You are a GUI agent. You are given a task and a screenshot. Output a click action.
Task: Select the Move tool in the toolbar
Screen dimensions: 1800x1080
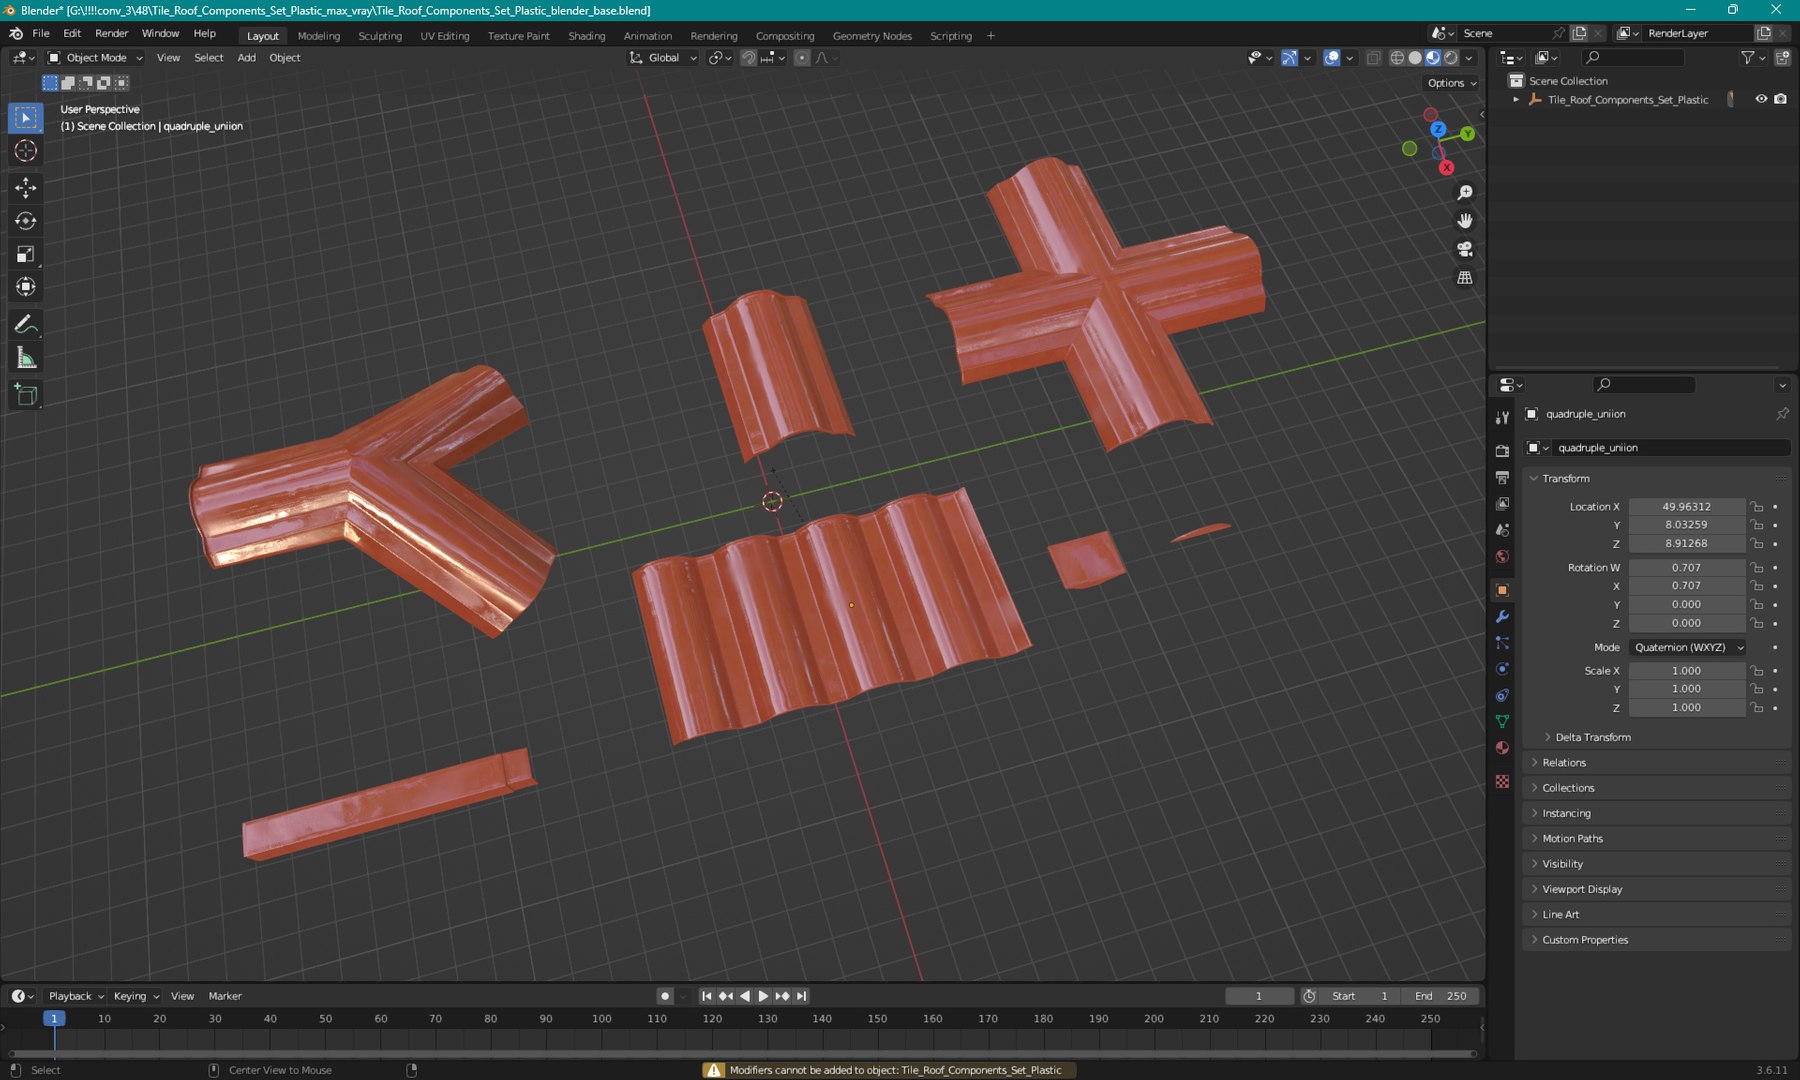26,187
